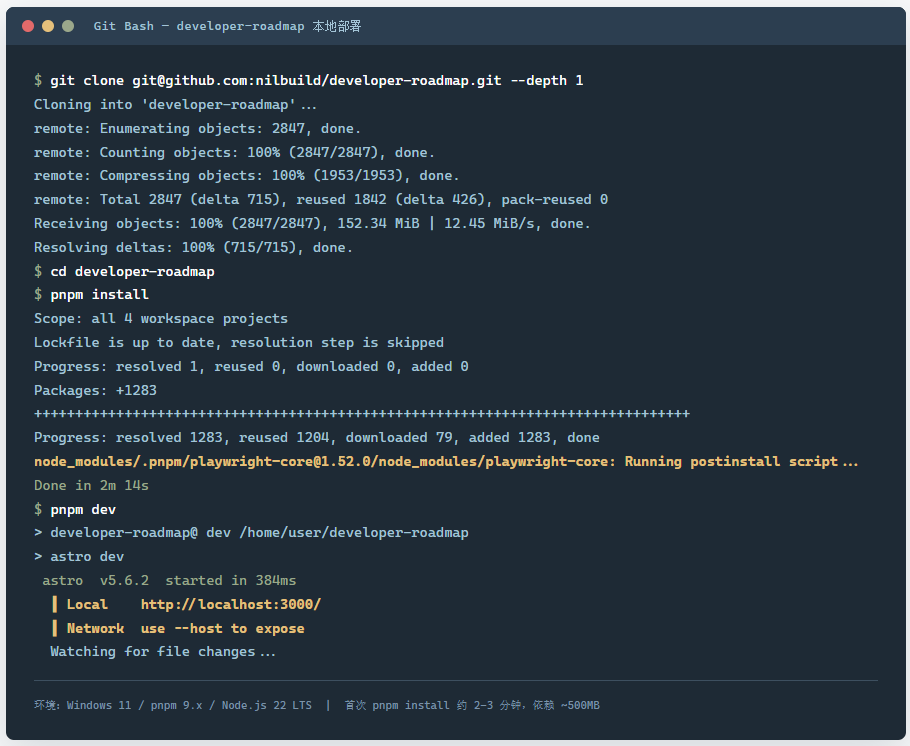910x746 pixels.
Task: Click the 'pnpm install' command
Action: click(x=91, y=295)
